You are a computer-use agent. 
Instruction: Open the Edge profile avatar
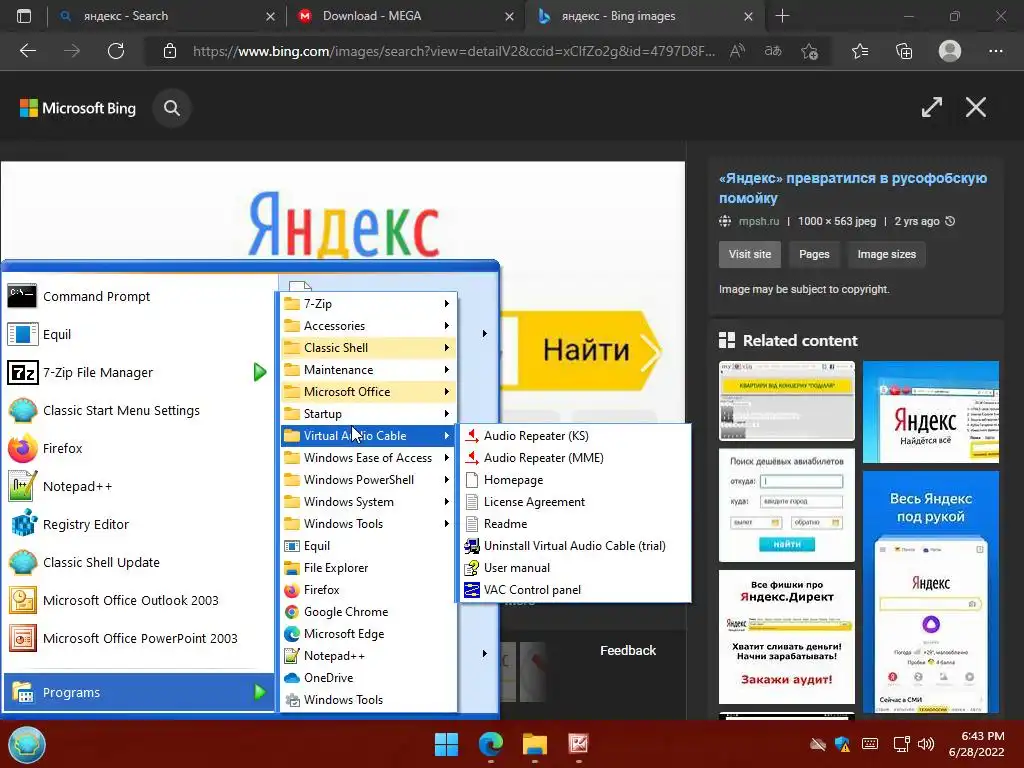(x=950, y=51)
